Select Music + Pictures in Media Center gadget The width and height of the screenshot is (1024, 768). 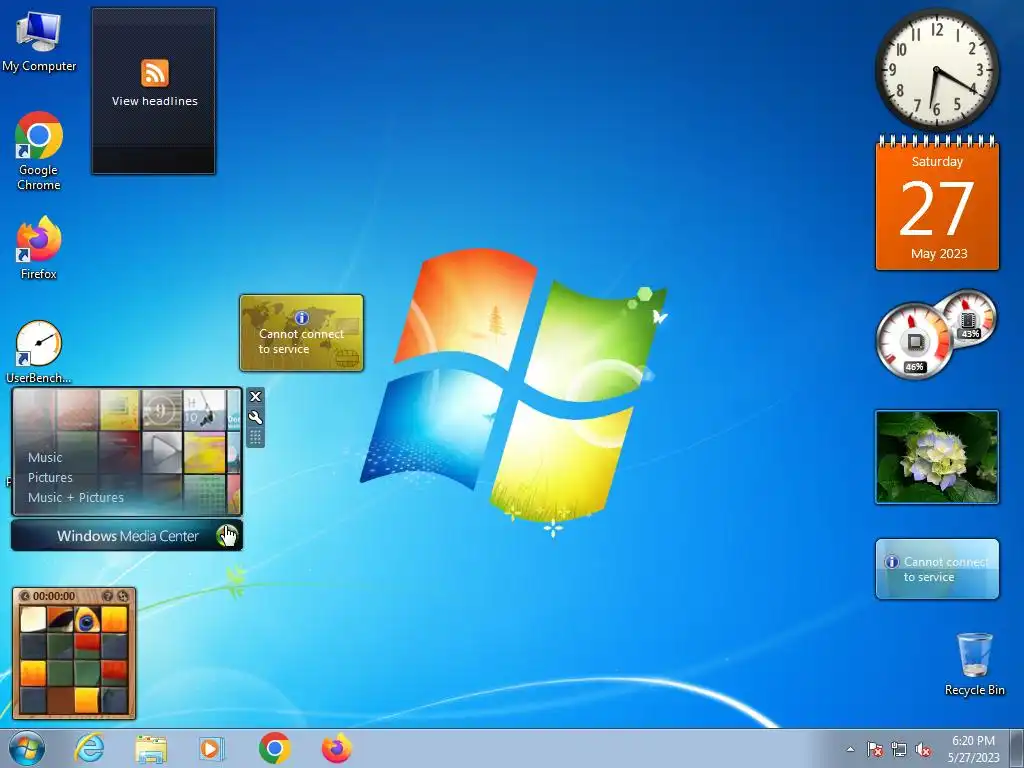click(x=76, y=498)
